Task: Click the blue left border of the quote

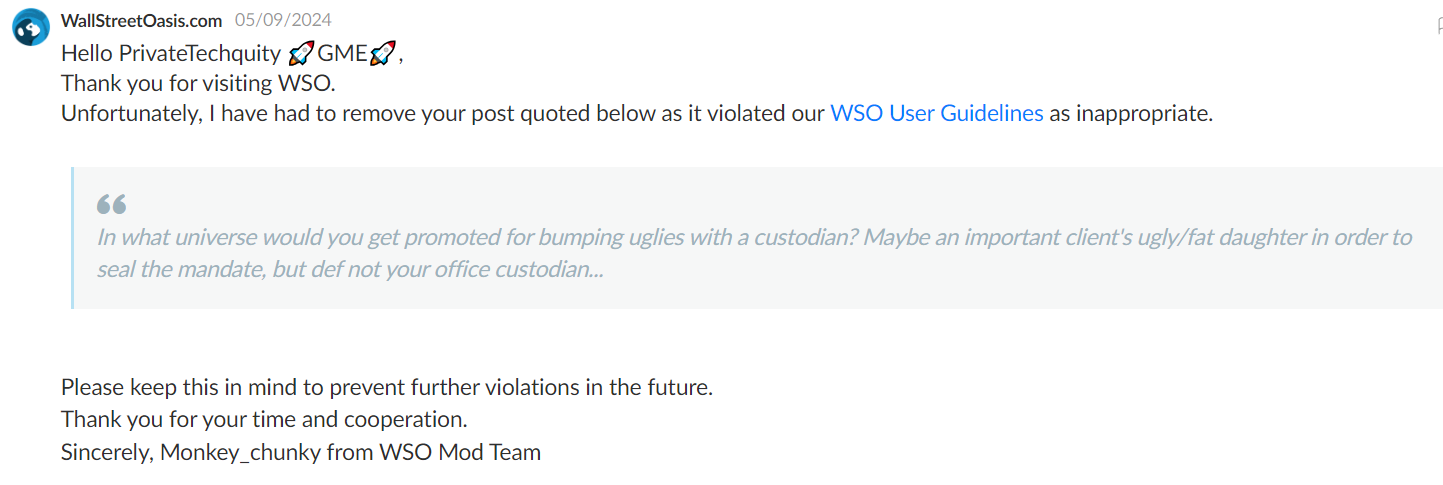Action: click(x=73, y=237)
